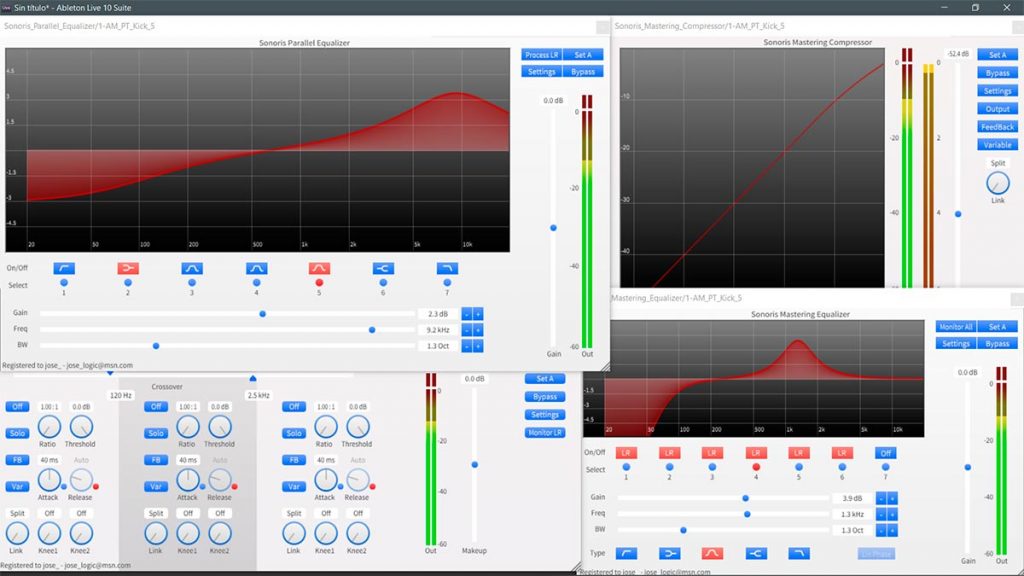Increase BW with plus in Parallel Equalizer
This screenshot has width=1024, height=576.
(478, 345)
